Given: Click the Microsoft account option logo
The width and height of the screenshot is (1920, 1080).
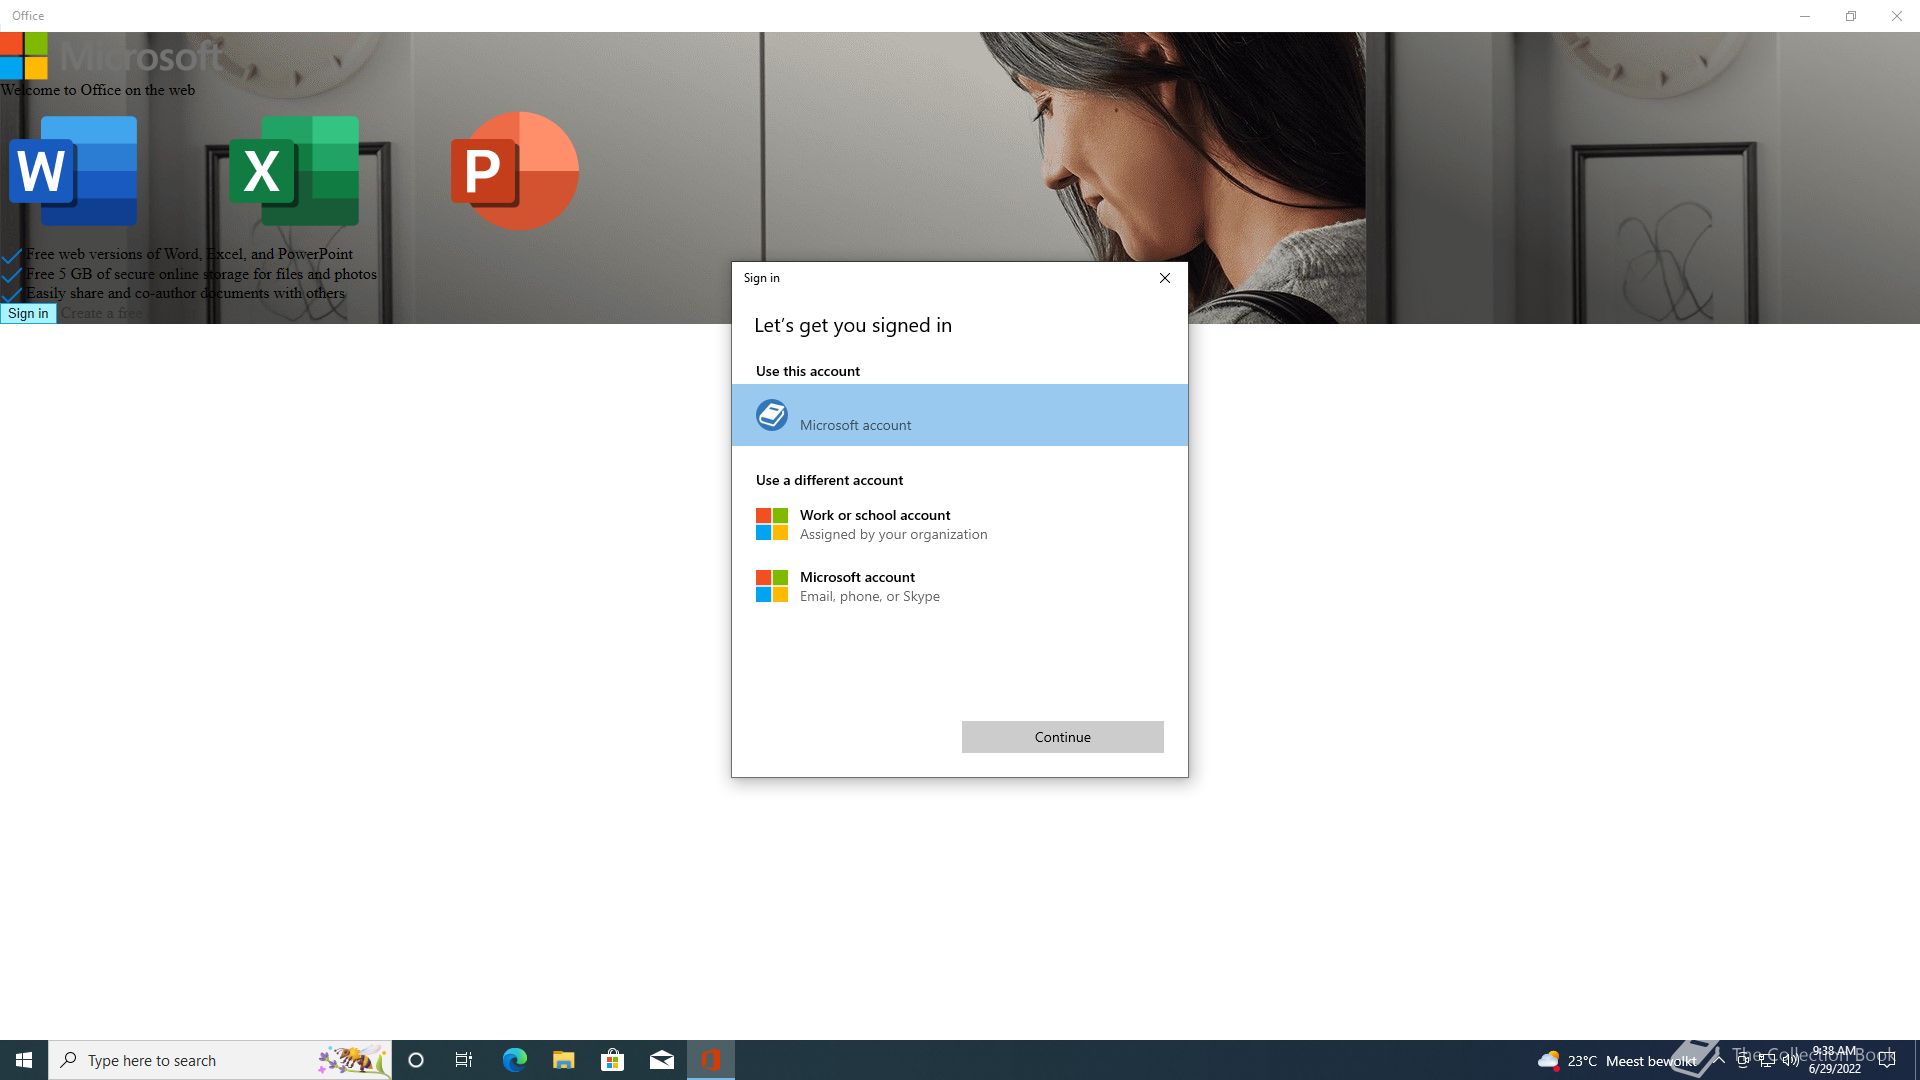Looking at the screenshot, I should [x=771, y=586].
